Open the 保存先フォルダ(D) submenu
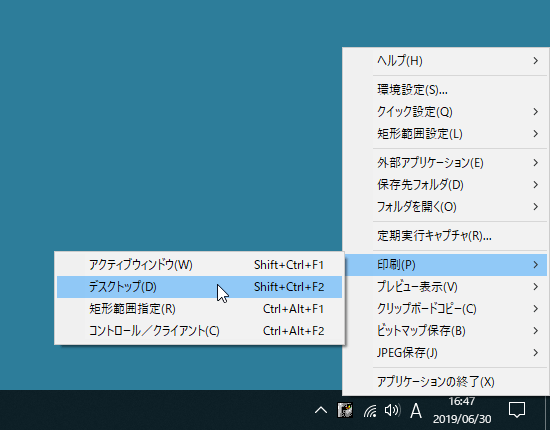Screen dimensions: 550x430 tap(445, 185)
